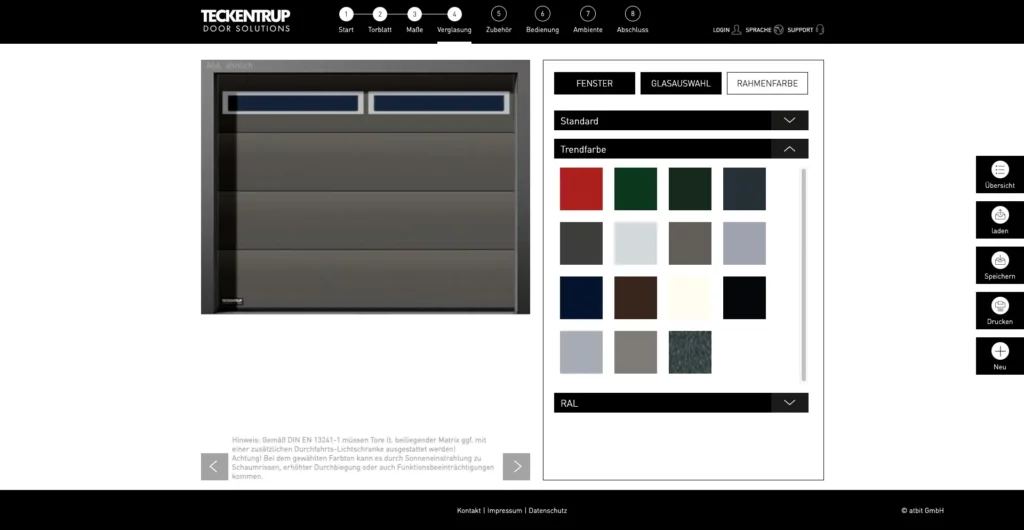This screenshot has width=1024, height=530.
Task: Print configuration via Drucken icon
Action: tap(999, 307)
